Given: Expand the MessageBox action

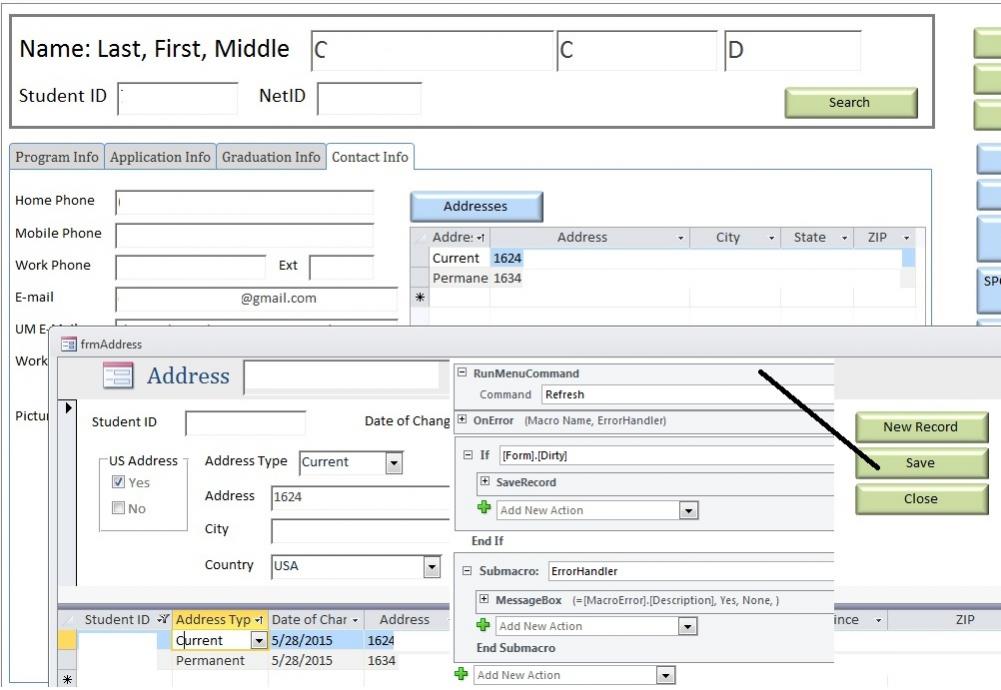Looking at the screenshot, I should tap(484, 599).
